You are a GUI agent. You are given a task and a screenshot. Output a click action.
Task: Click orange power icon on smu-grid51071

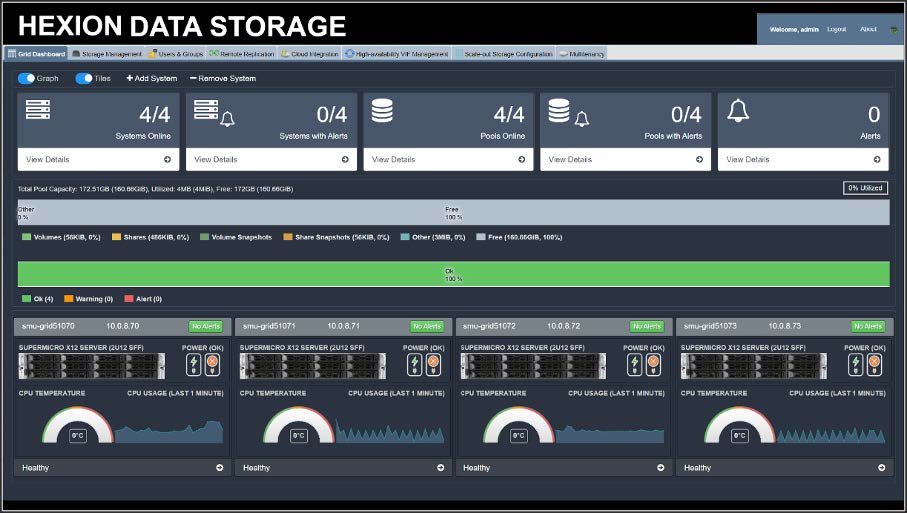434,364
